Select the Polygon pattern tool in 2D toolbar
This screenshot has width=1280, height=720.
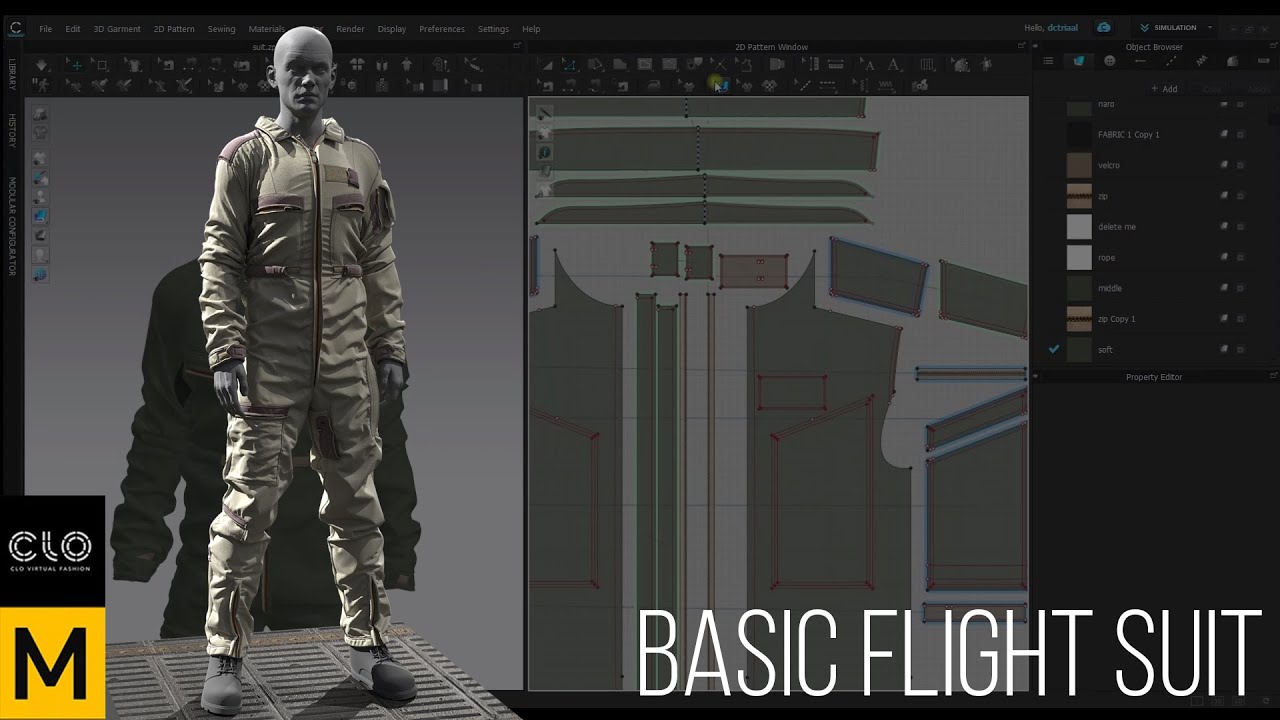coord(620,65)
